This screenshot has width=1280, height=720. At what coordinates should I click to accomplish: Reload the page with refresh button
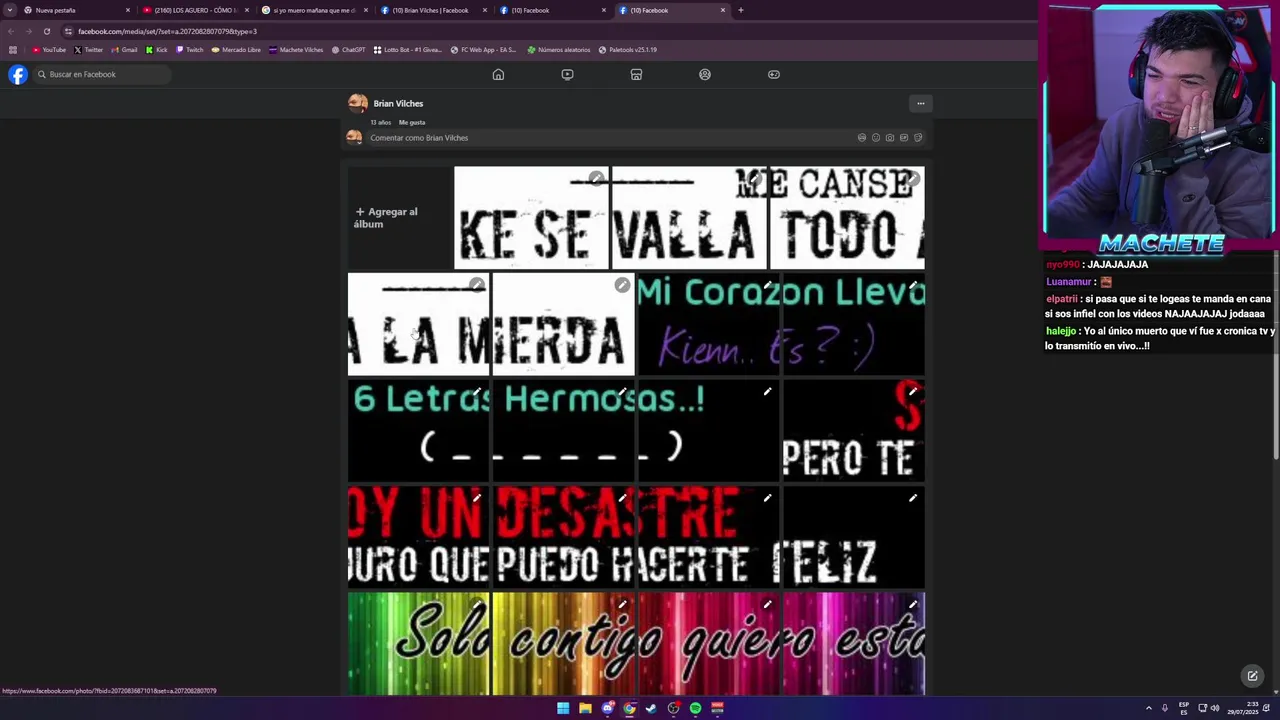point(46,31)
